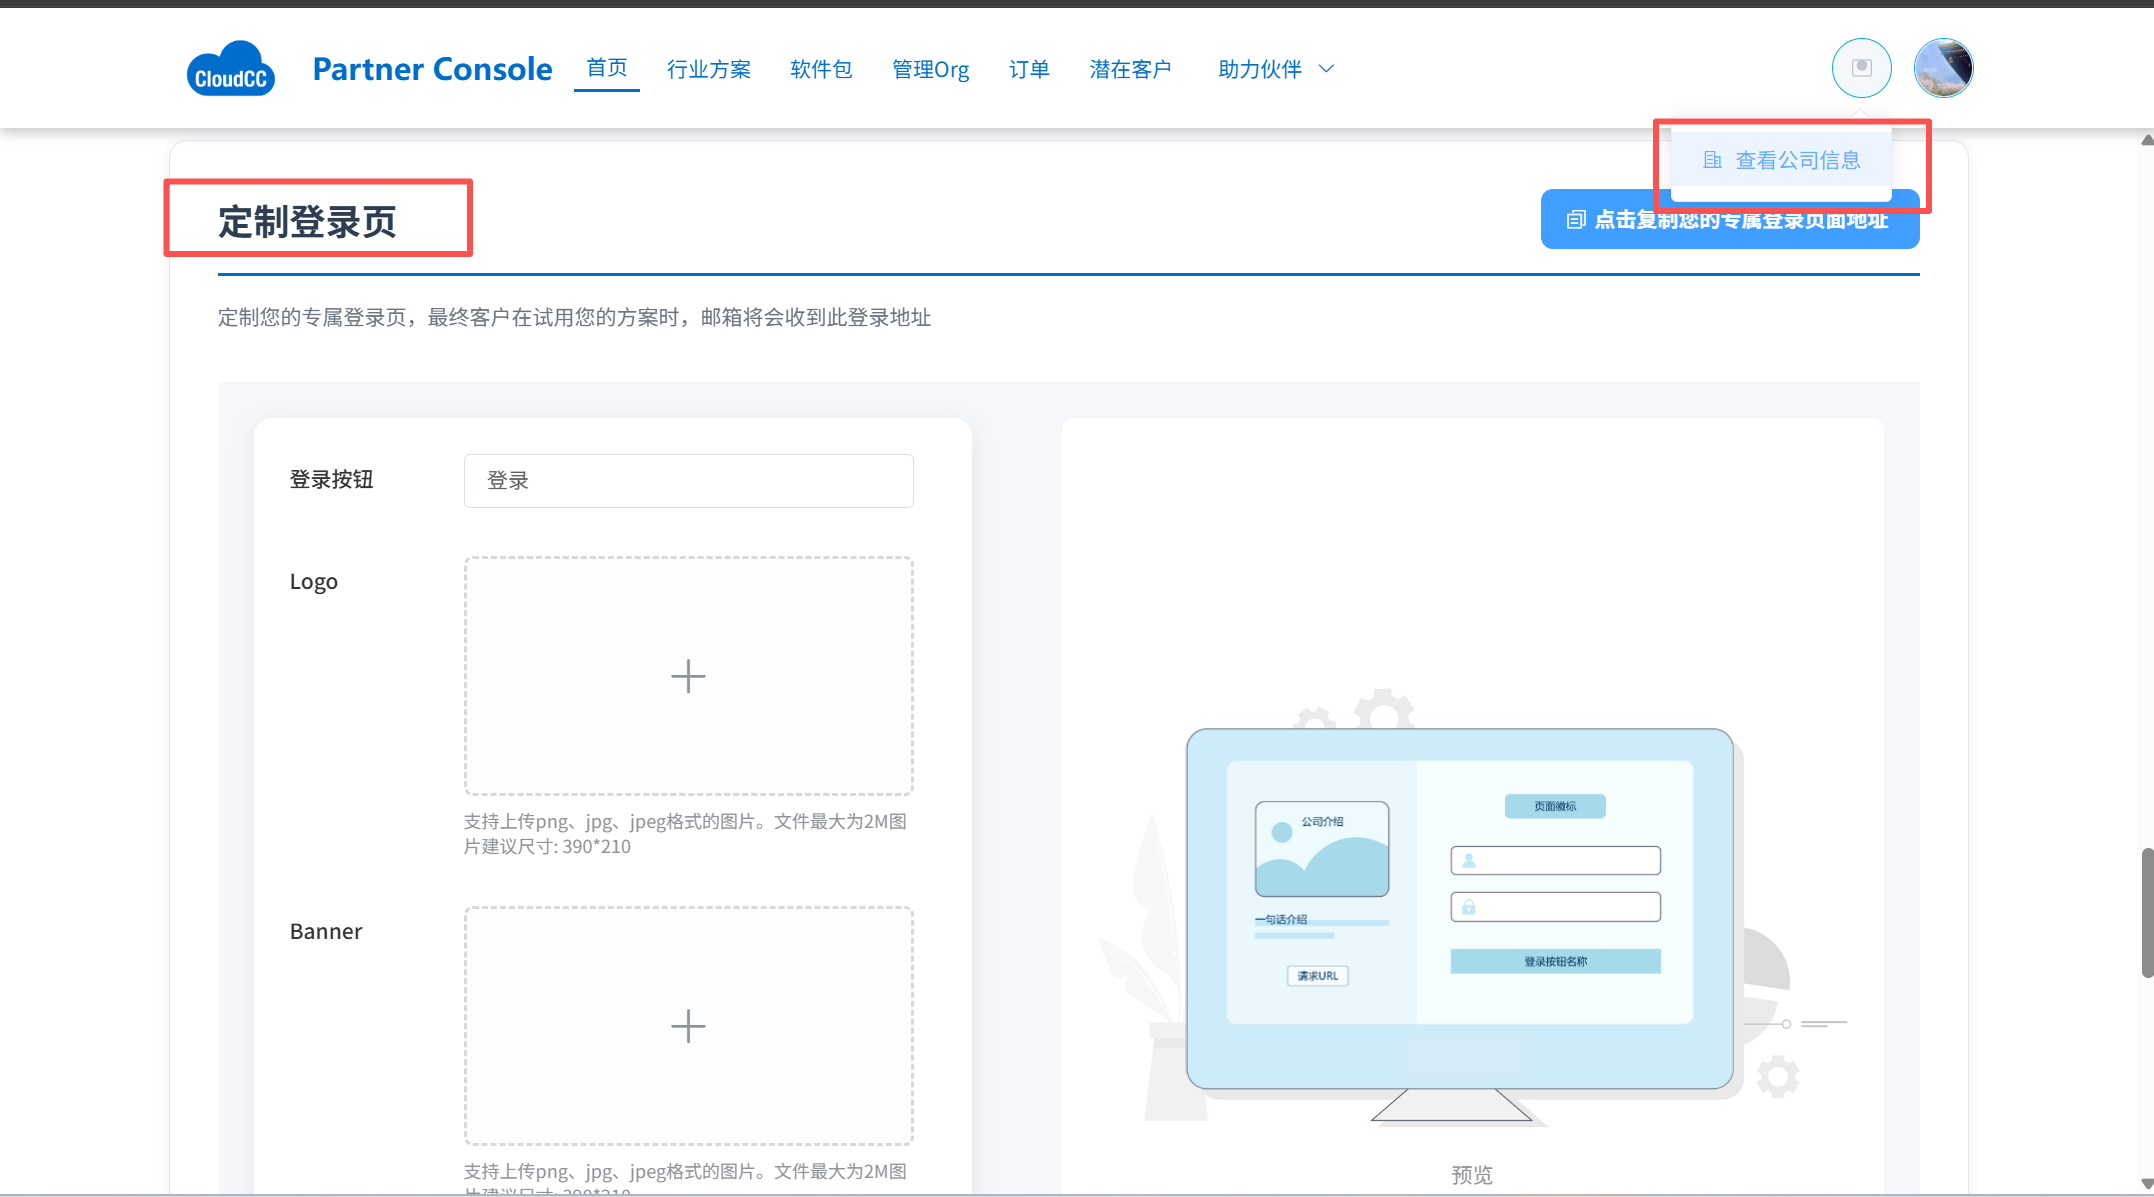The height and width of the screenshot is (1197, 2154).
Task: Open the 行业方案 navigation tab
Action: 708,69
